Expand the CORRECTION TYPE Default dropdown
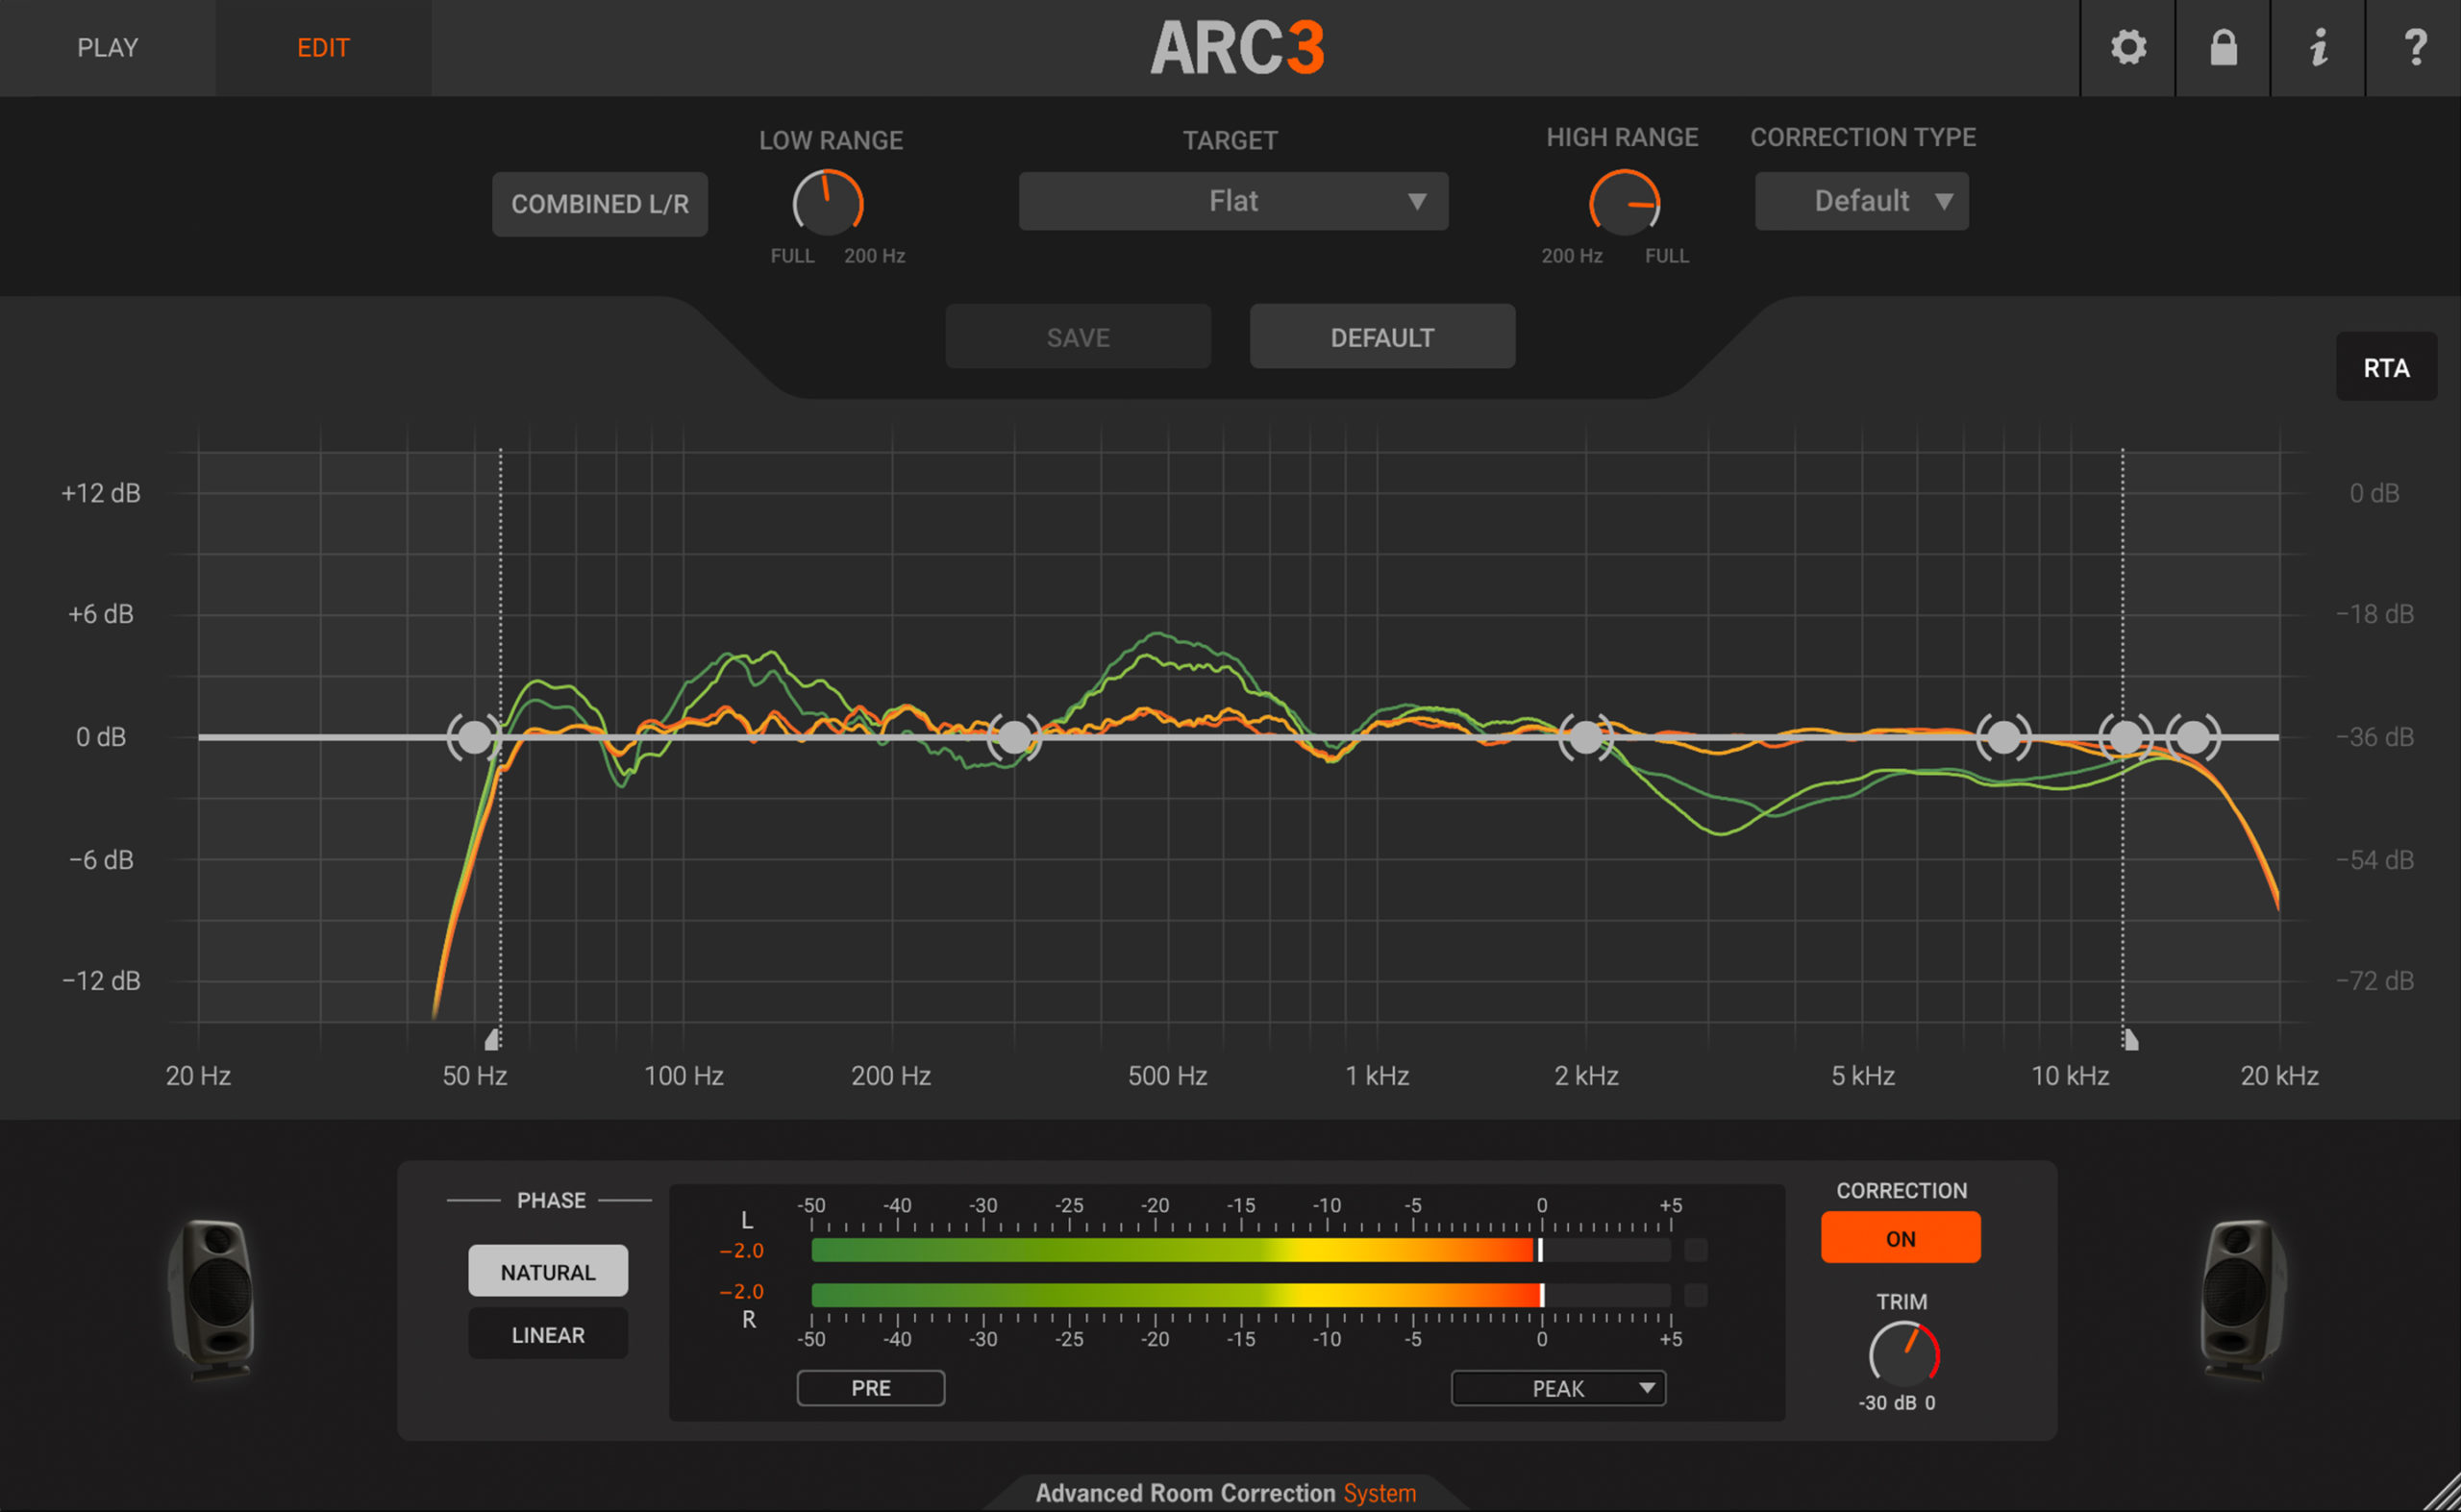 [x=1861, y=201]
